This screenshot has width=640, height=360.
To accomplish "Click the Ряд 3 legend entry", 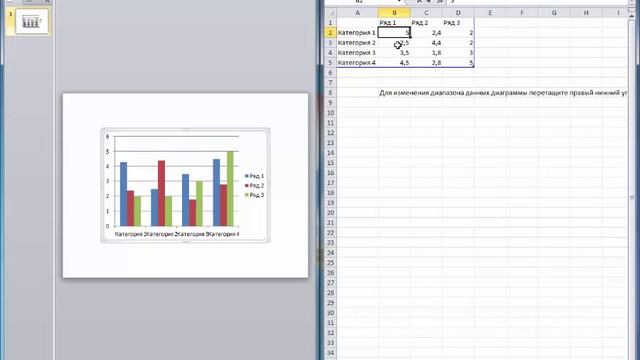I will (x=254, y=195).
